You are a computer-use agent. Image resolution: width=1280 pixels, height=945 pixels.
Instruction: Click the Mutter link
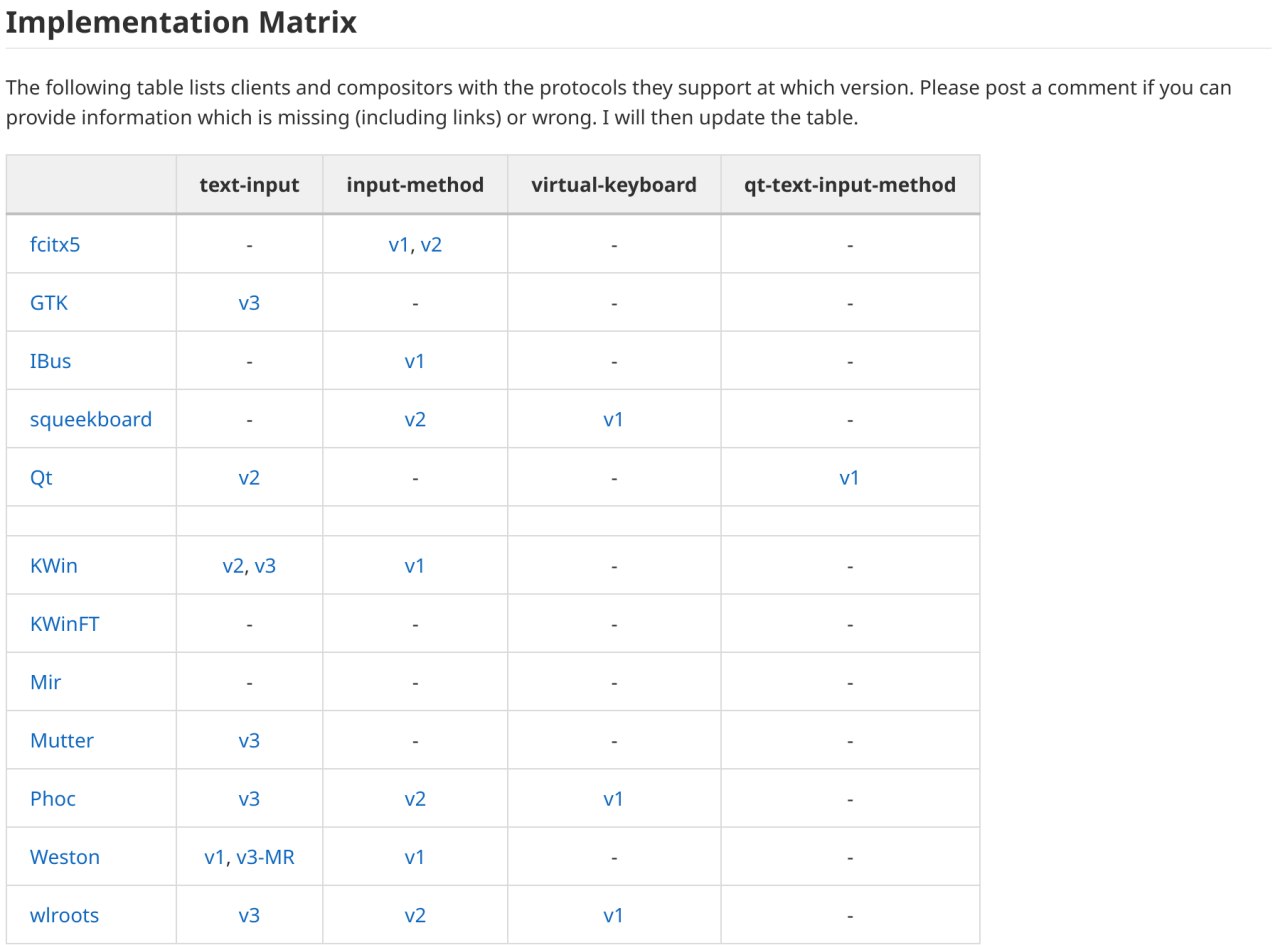click(62, 740)
